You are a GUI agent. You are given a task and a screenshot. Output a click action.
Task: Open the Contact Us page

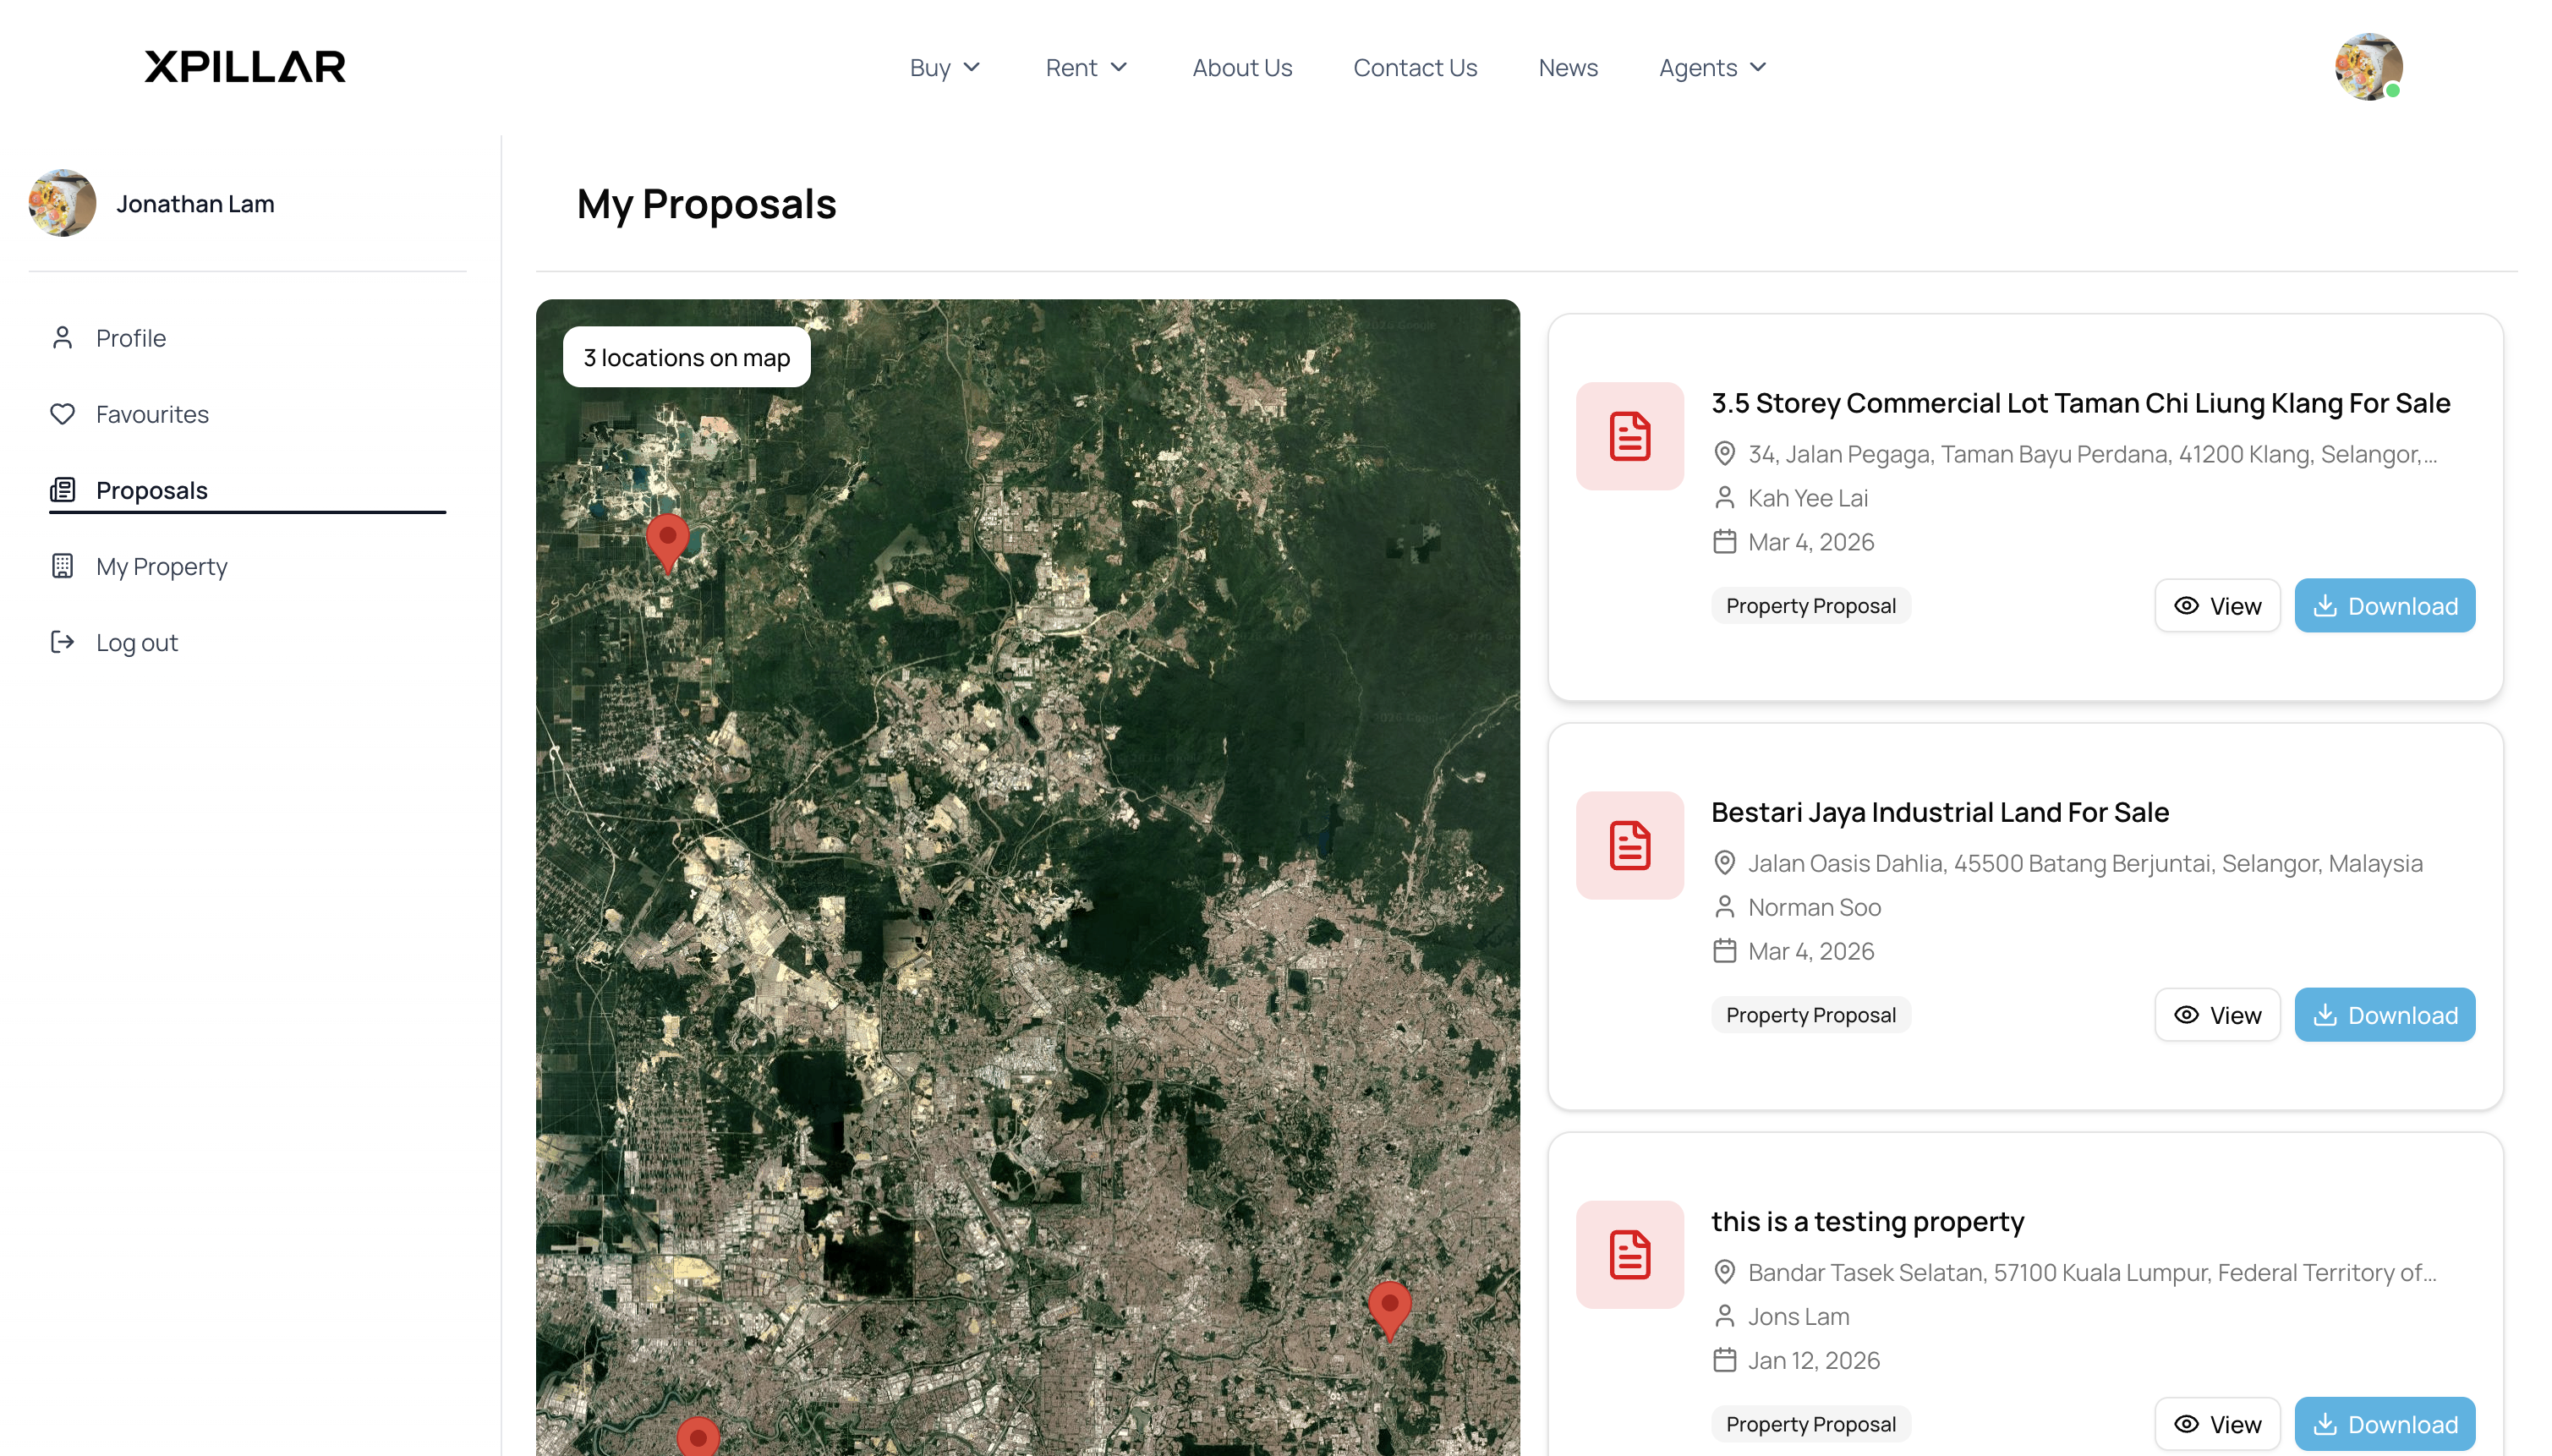[1415, 67]
